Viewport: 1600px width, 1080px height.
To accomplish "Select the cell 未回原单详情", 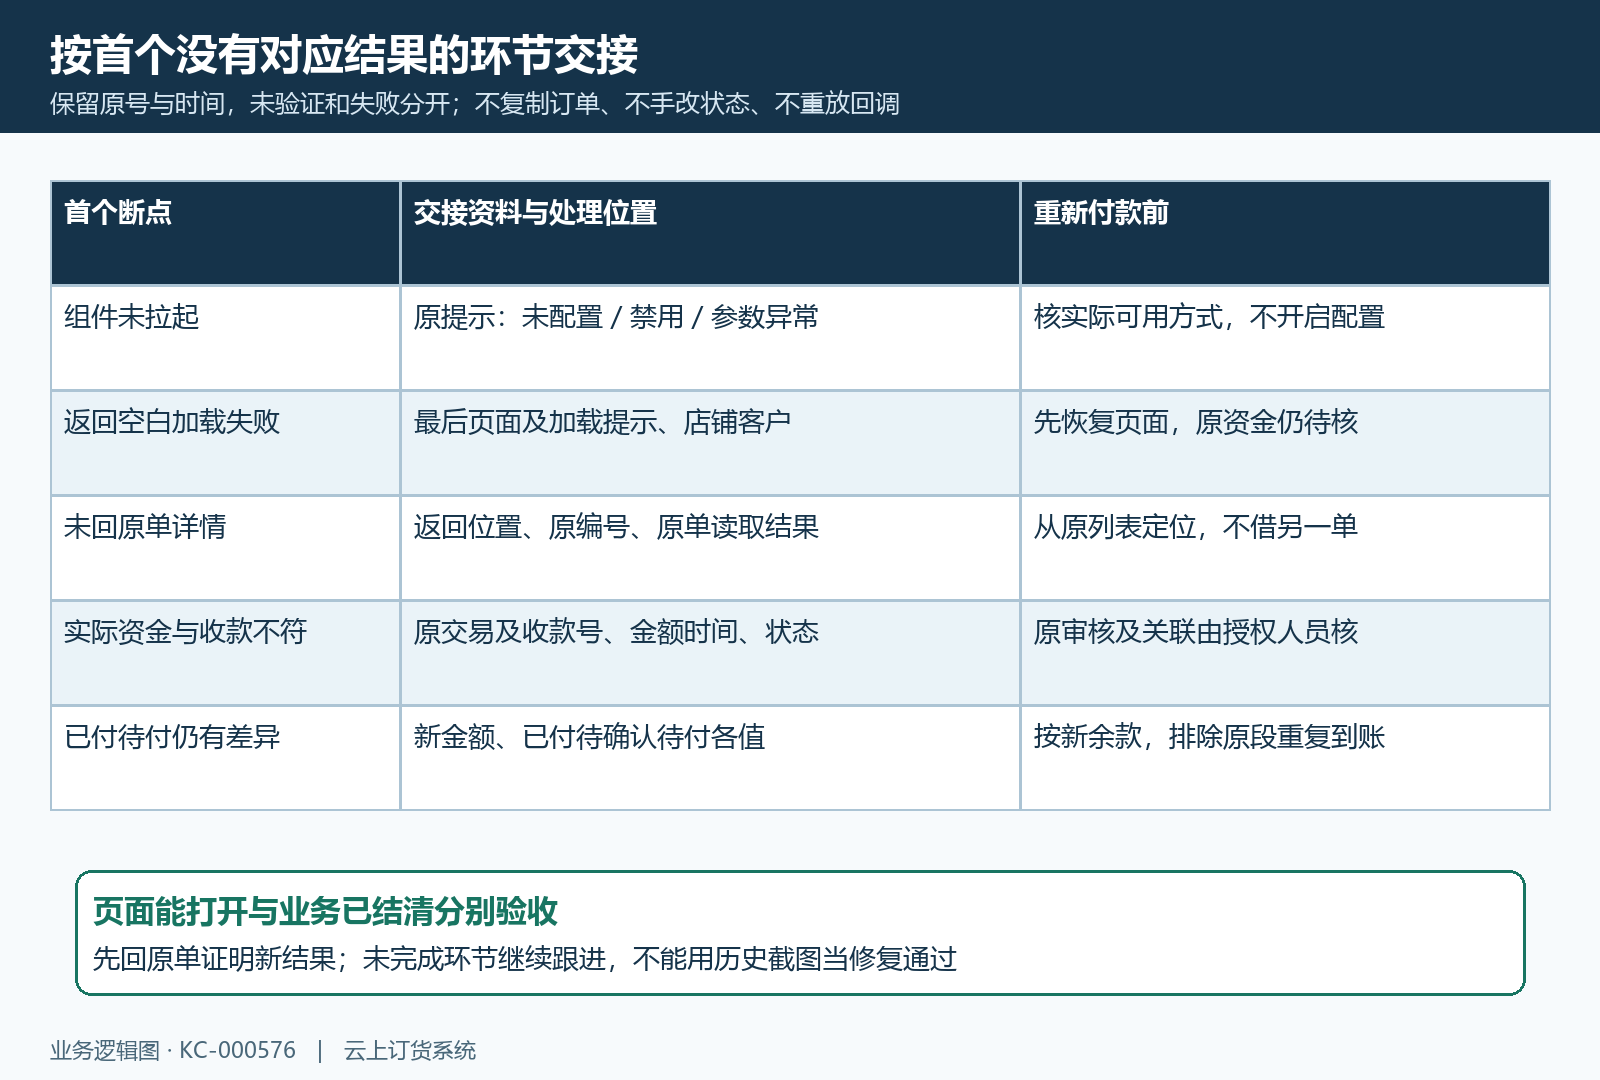I will (226, 548).
